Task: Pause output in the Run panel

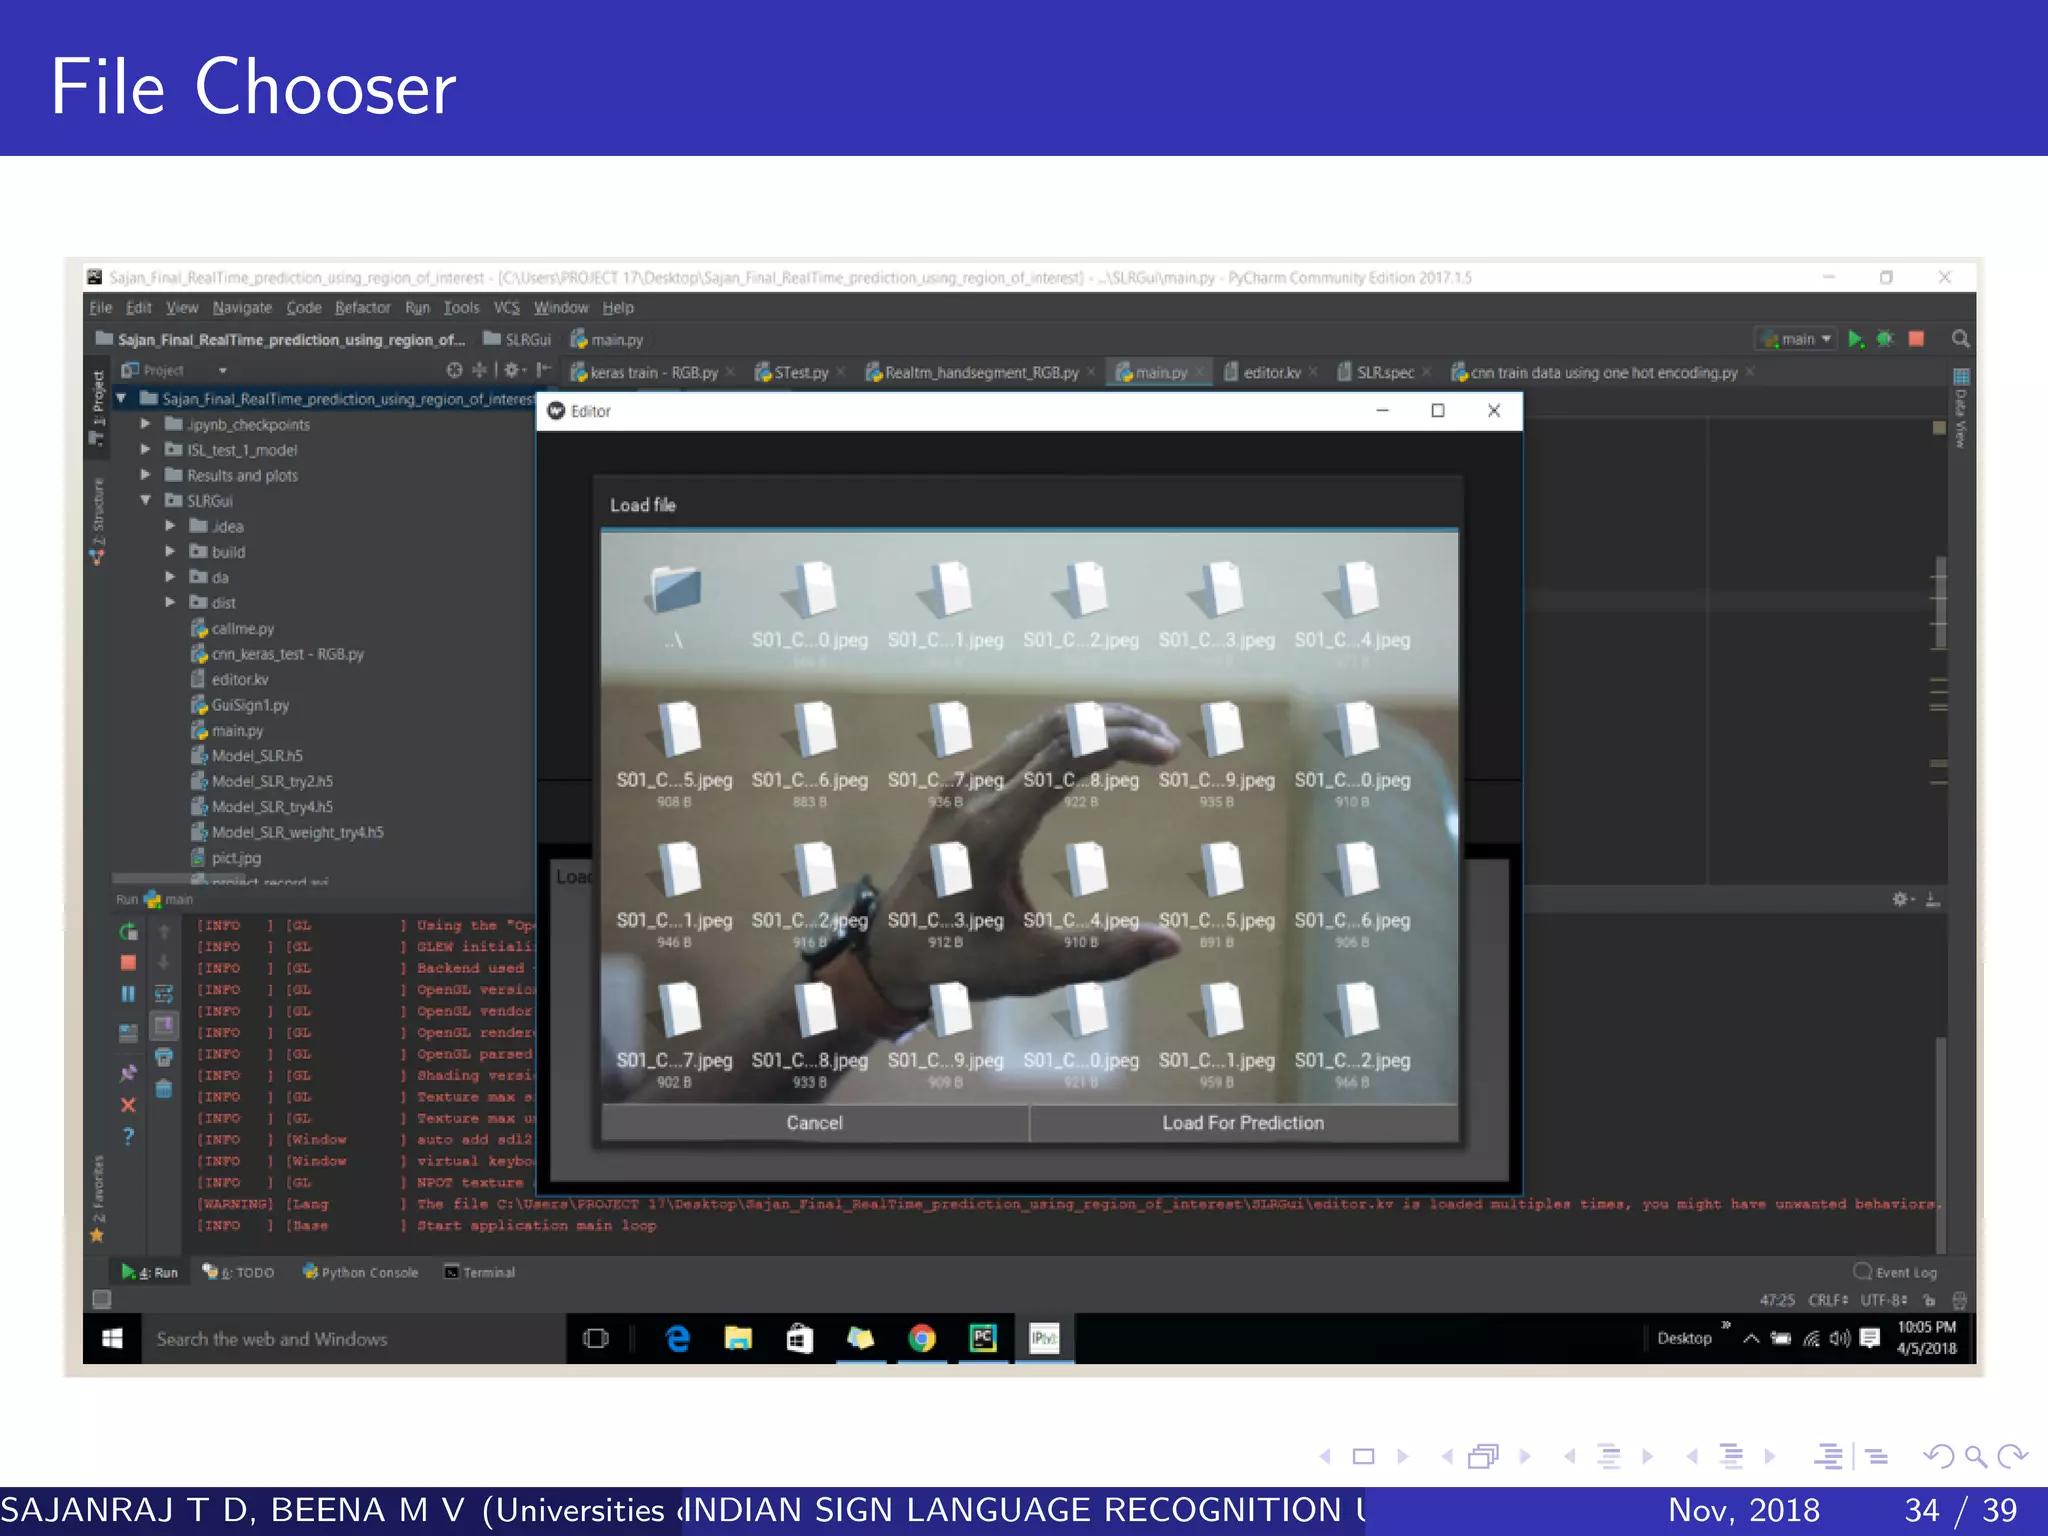Action: coord(128,994)
